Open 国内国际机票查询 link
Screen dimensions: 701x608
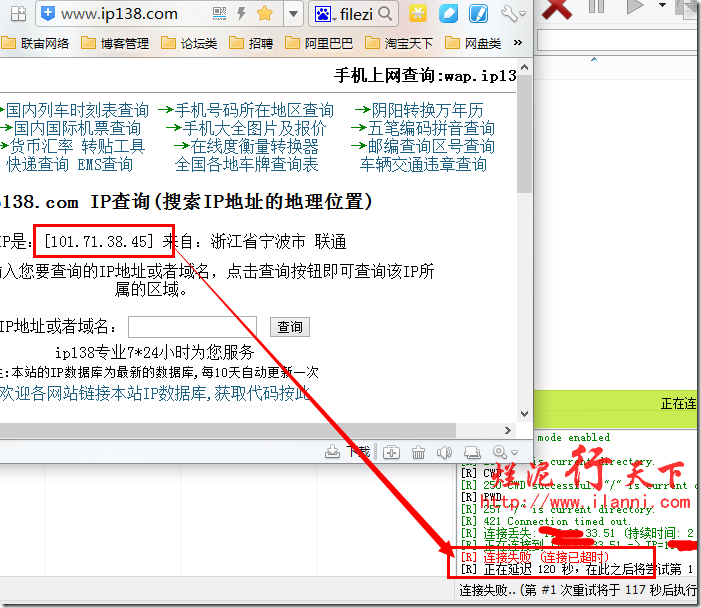[x=77, y=128]
